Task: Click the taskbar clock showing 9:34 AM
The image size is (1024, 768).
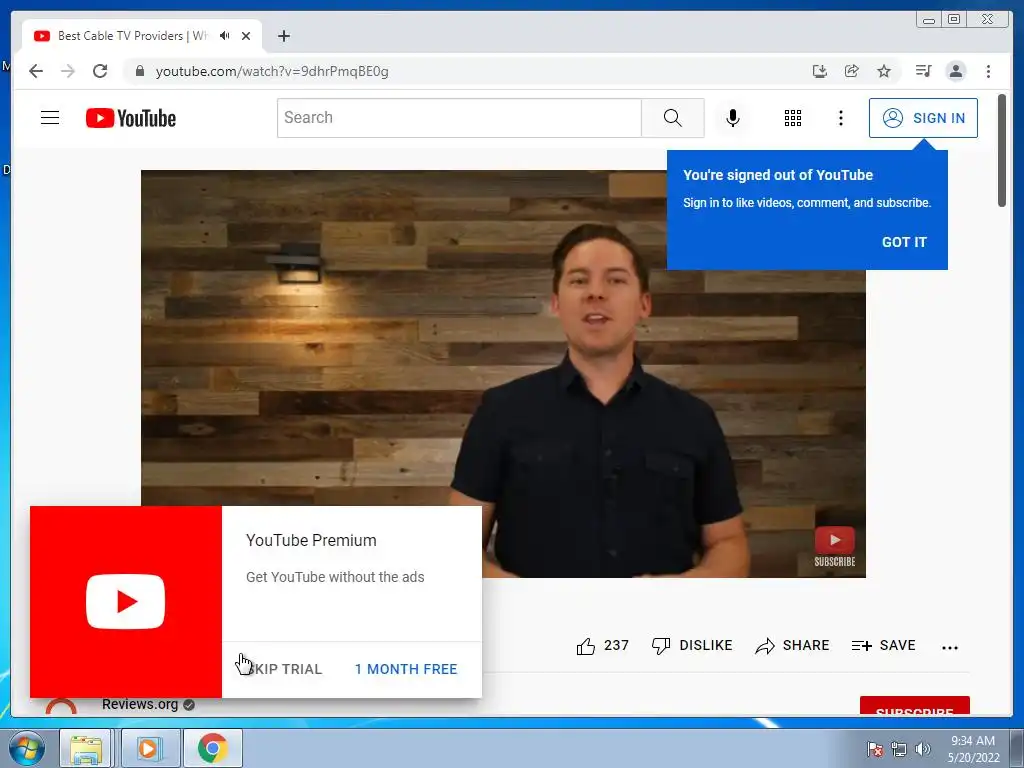Action: (x=973, y=749)
